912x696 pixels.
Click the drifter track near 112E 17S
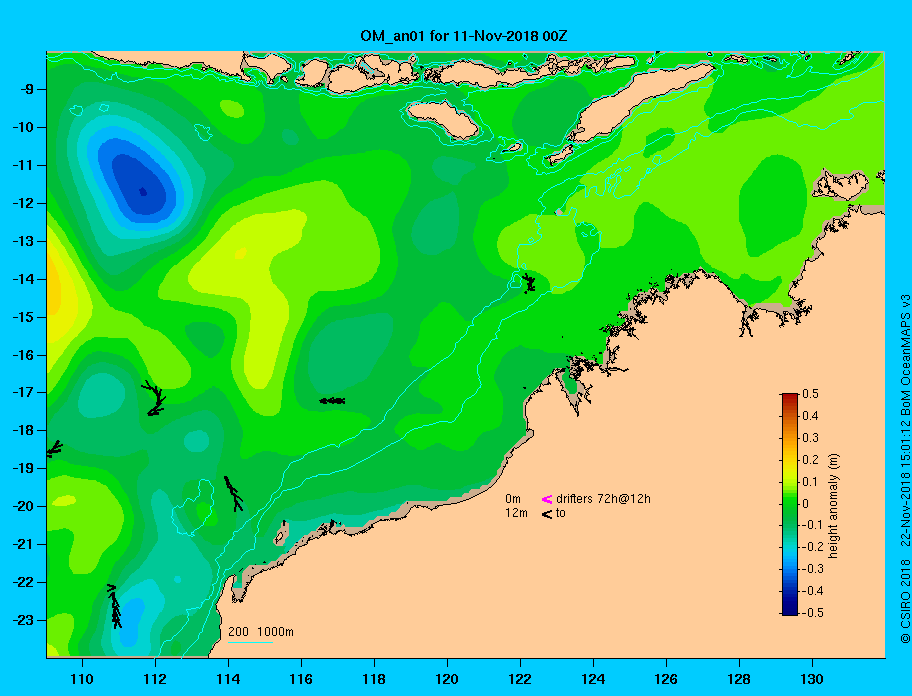(x=154, y=398)
